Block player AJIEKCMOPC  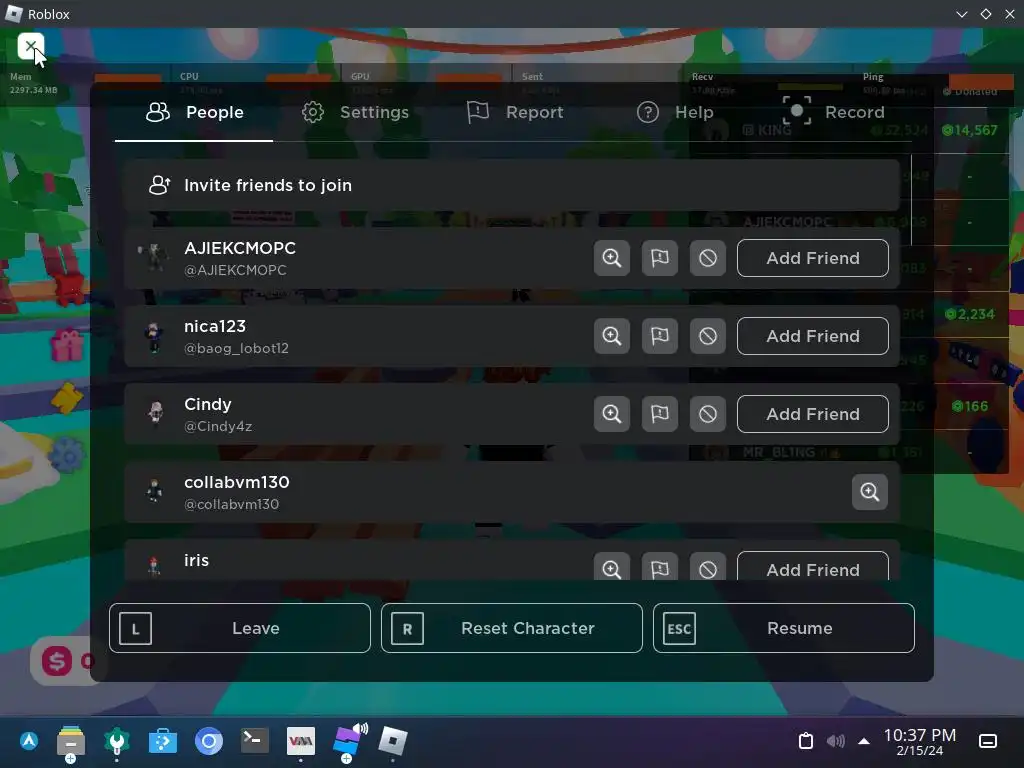tap(708, 258)
